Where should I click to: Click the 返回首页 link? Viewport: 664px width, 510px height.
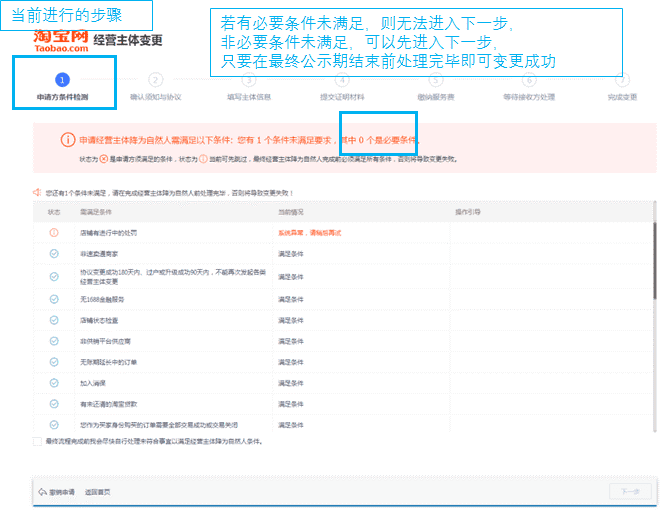pos(97,492)
